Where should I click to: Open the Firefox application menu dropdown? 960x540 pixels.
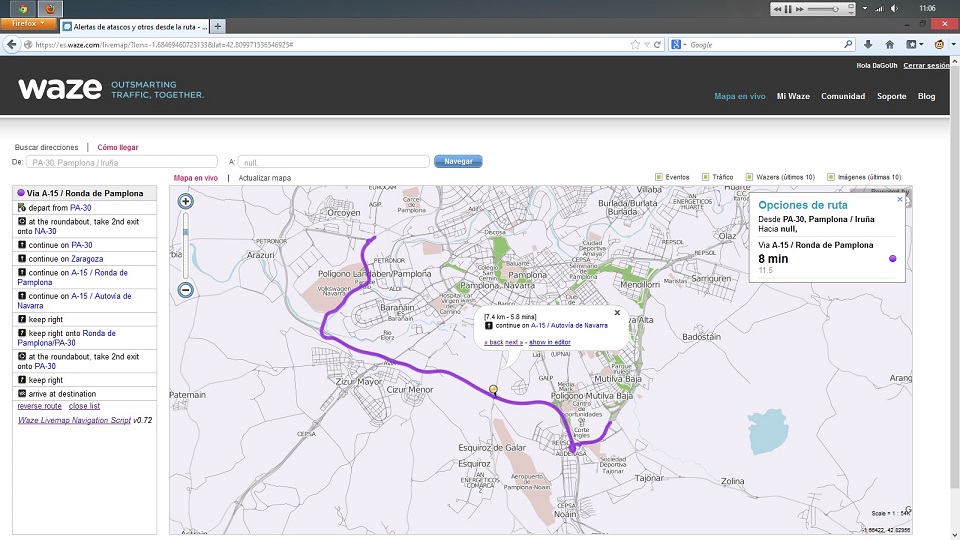pos(29,22)
